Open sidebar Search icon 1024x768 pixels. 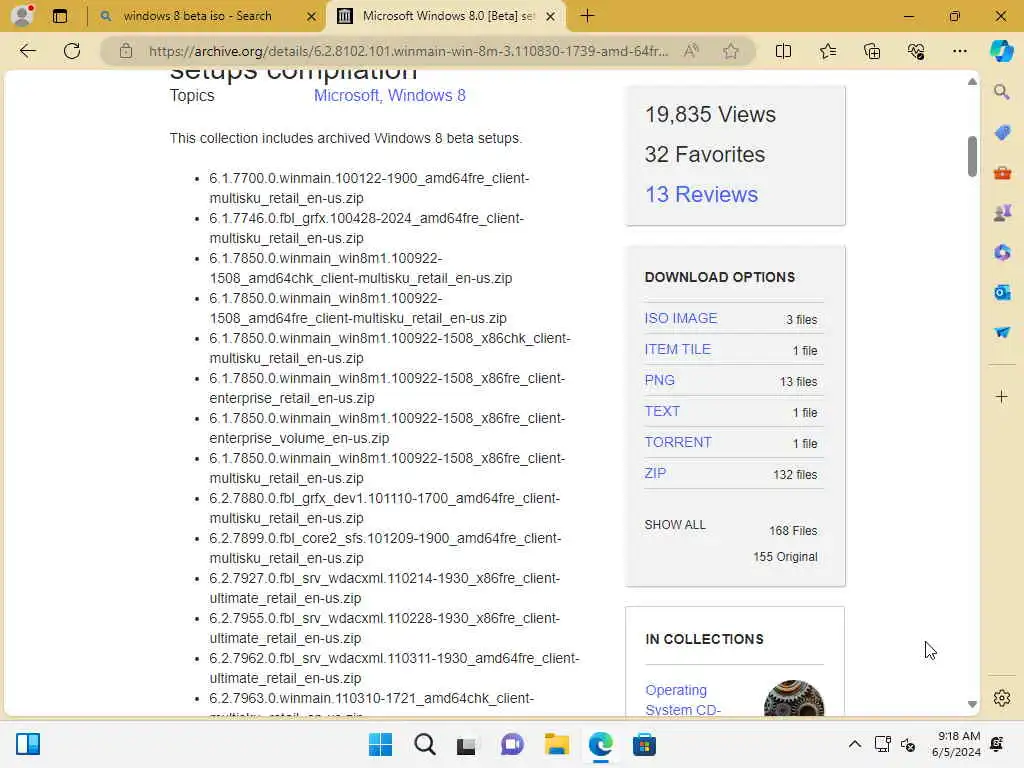(x=1002, y=92)
